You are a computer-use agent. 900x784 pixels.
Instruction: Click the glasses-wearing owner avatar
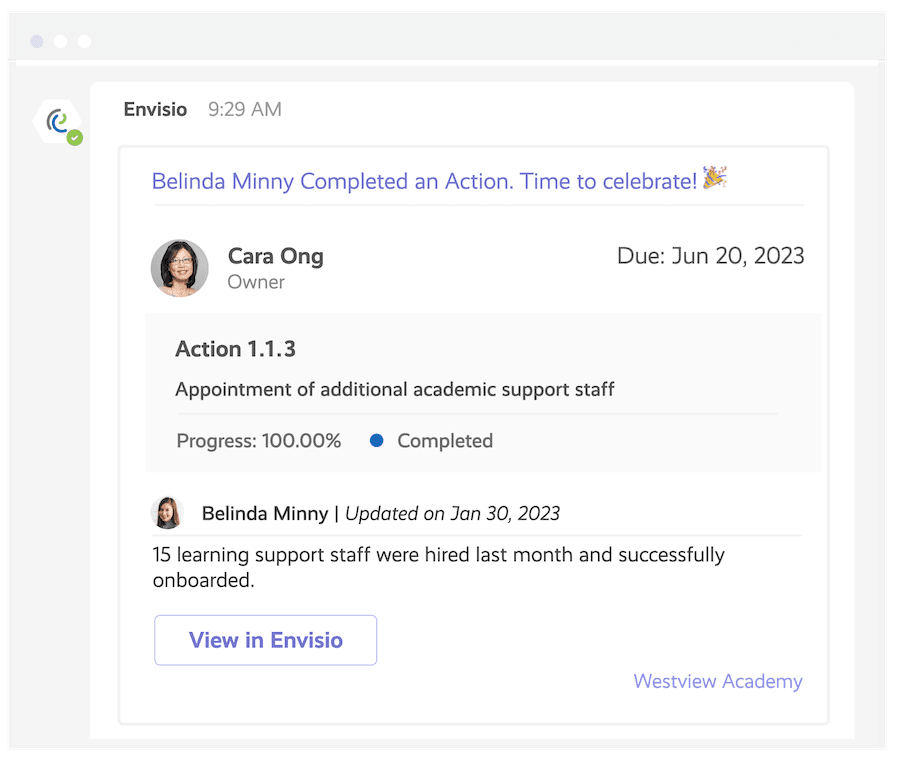180,268
